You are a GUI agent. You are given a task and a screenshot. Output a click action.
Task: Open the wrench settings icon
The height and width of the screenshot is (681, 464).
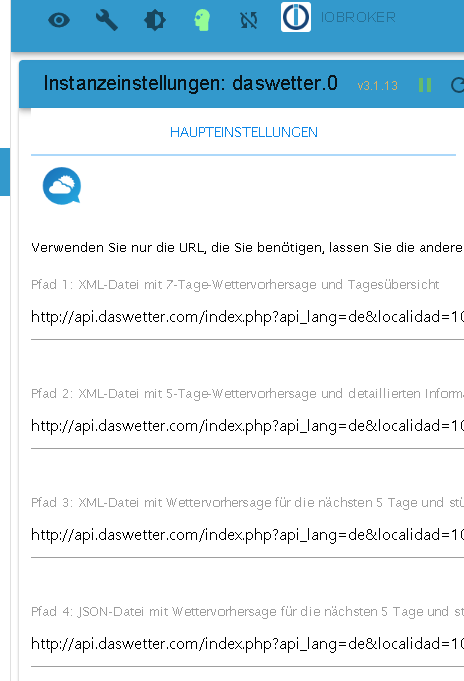106,20
